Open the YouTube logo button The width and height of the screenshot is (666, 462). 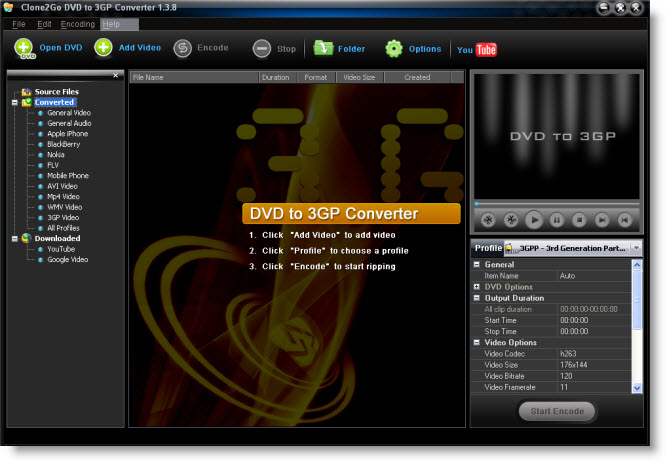[477, 50]
